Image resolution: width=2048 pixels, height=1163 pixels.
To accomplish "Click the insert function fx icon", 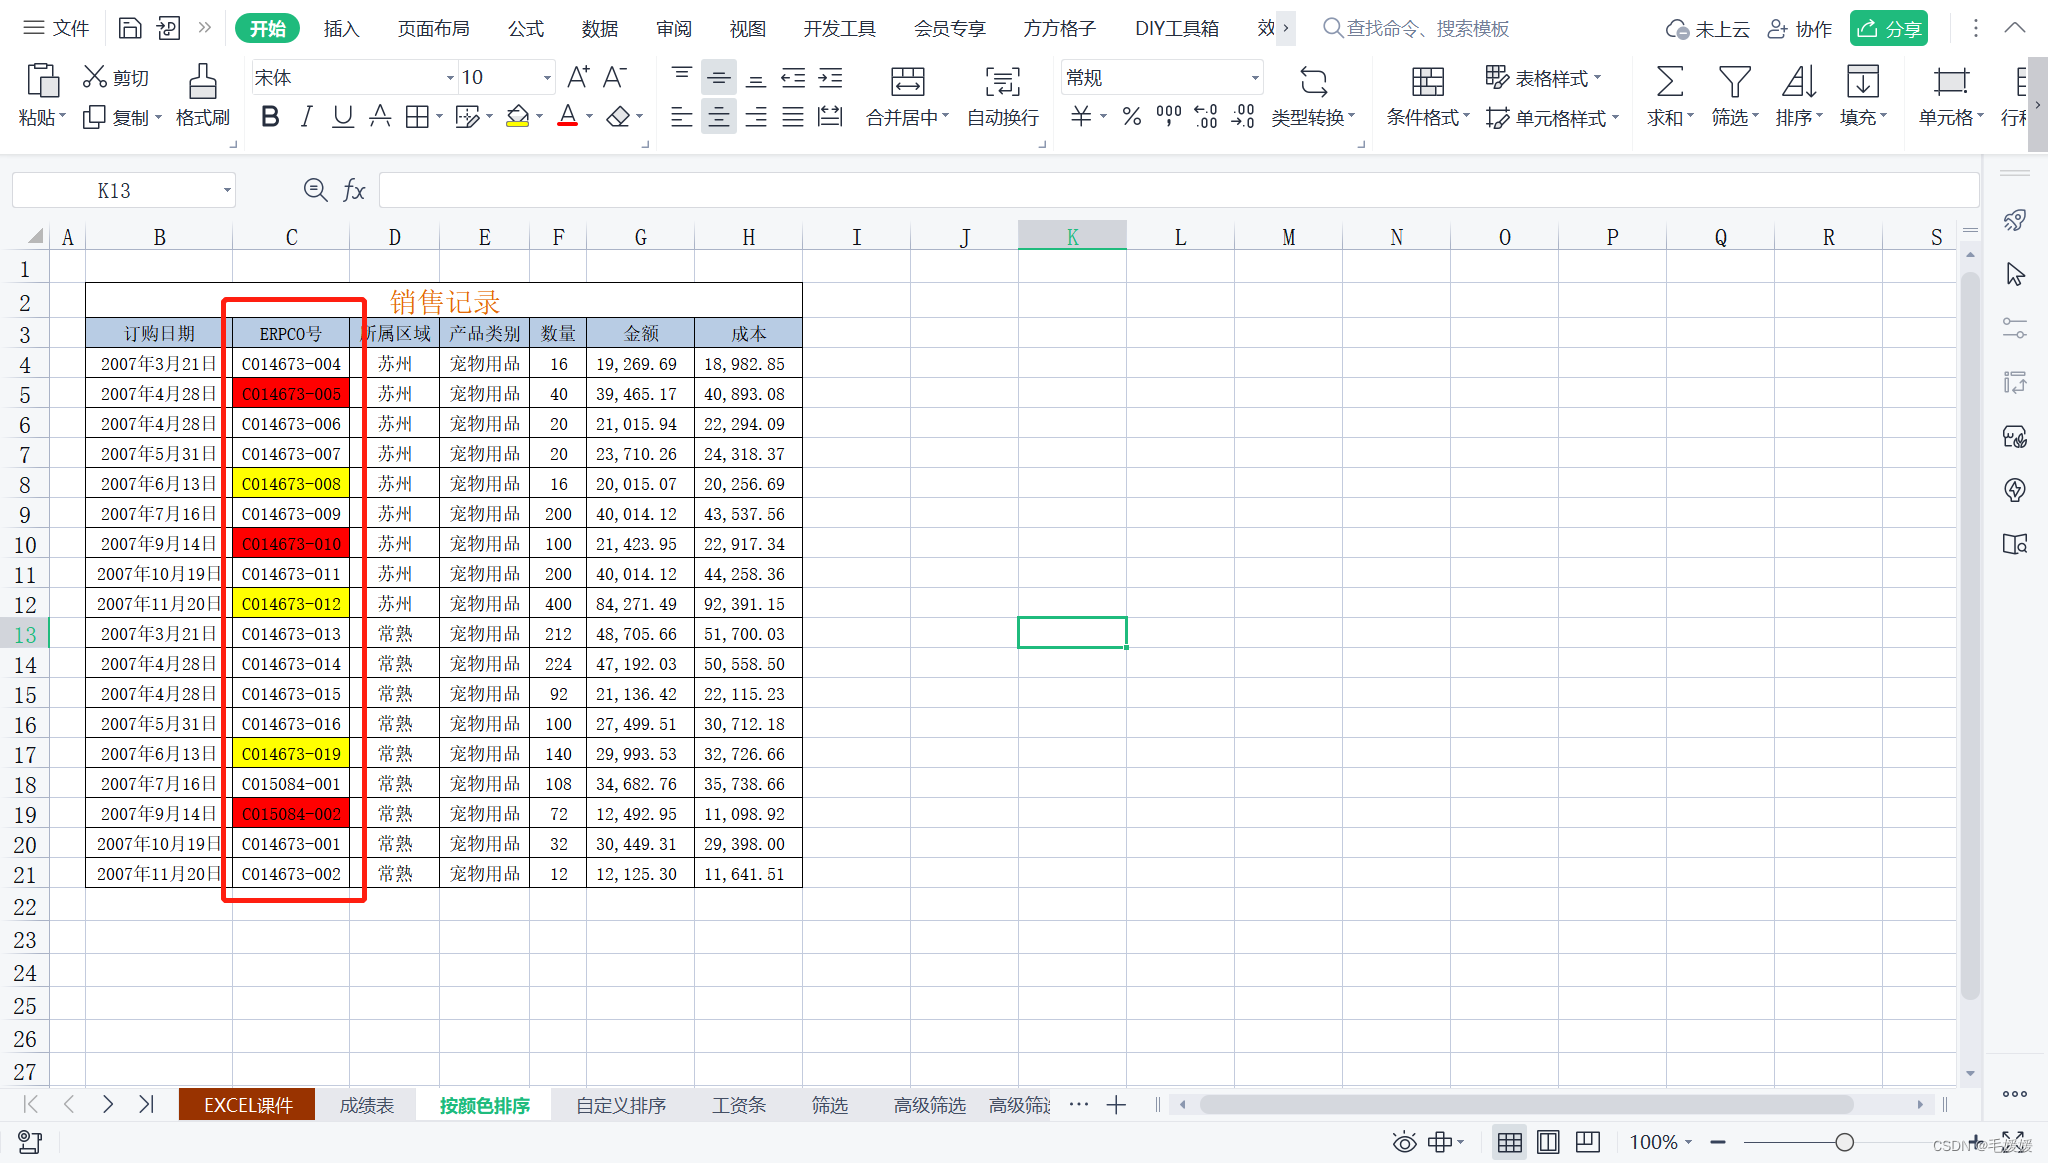I will point(354,190).
